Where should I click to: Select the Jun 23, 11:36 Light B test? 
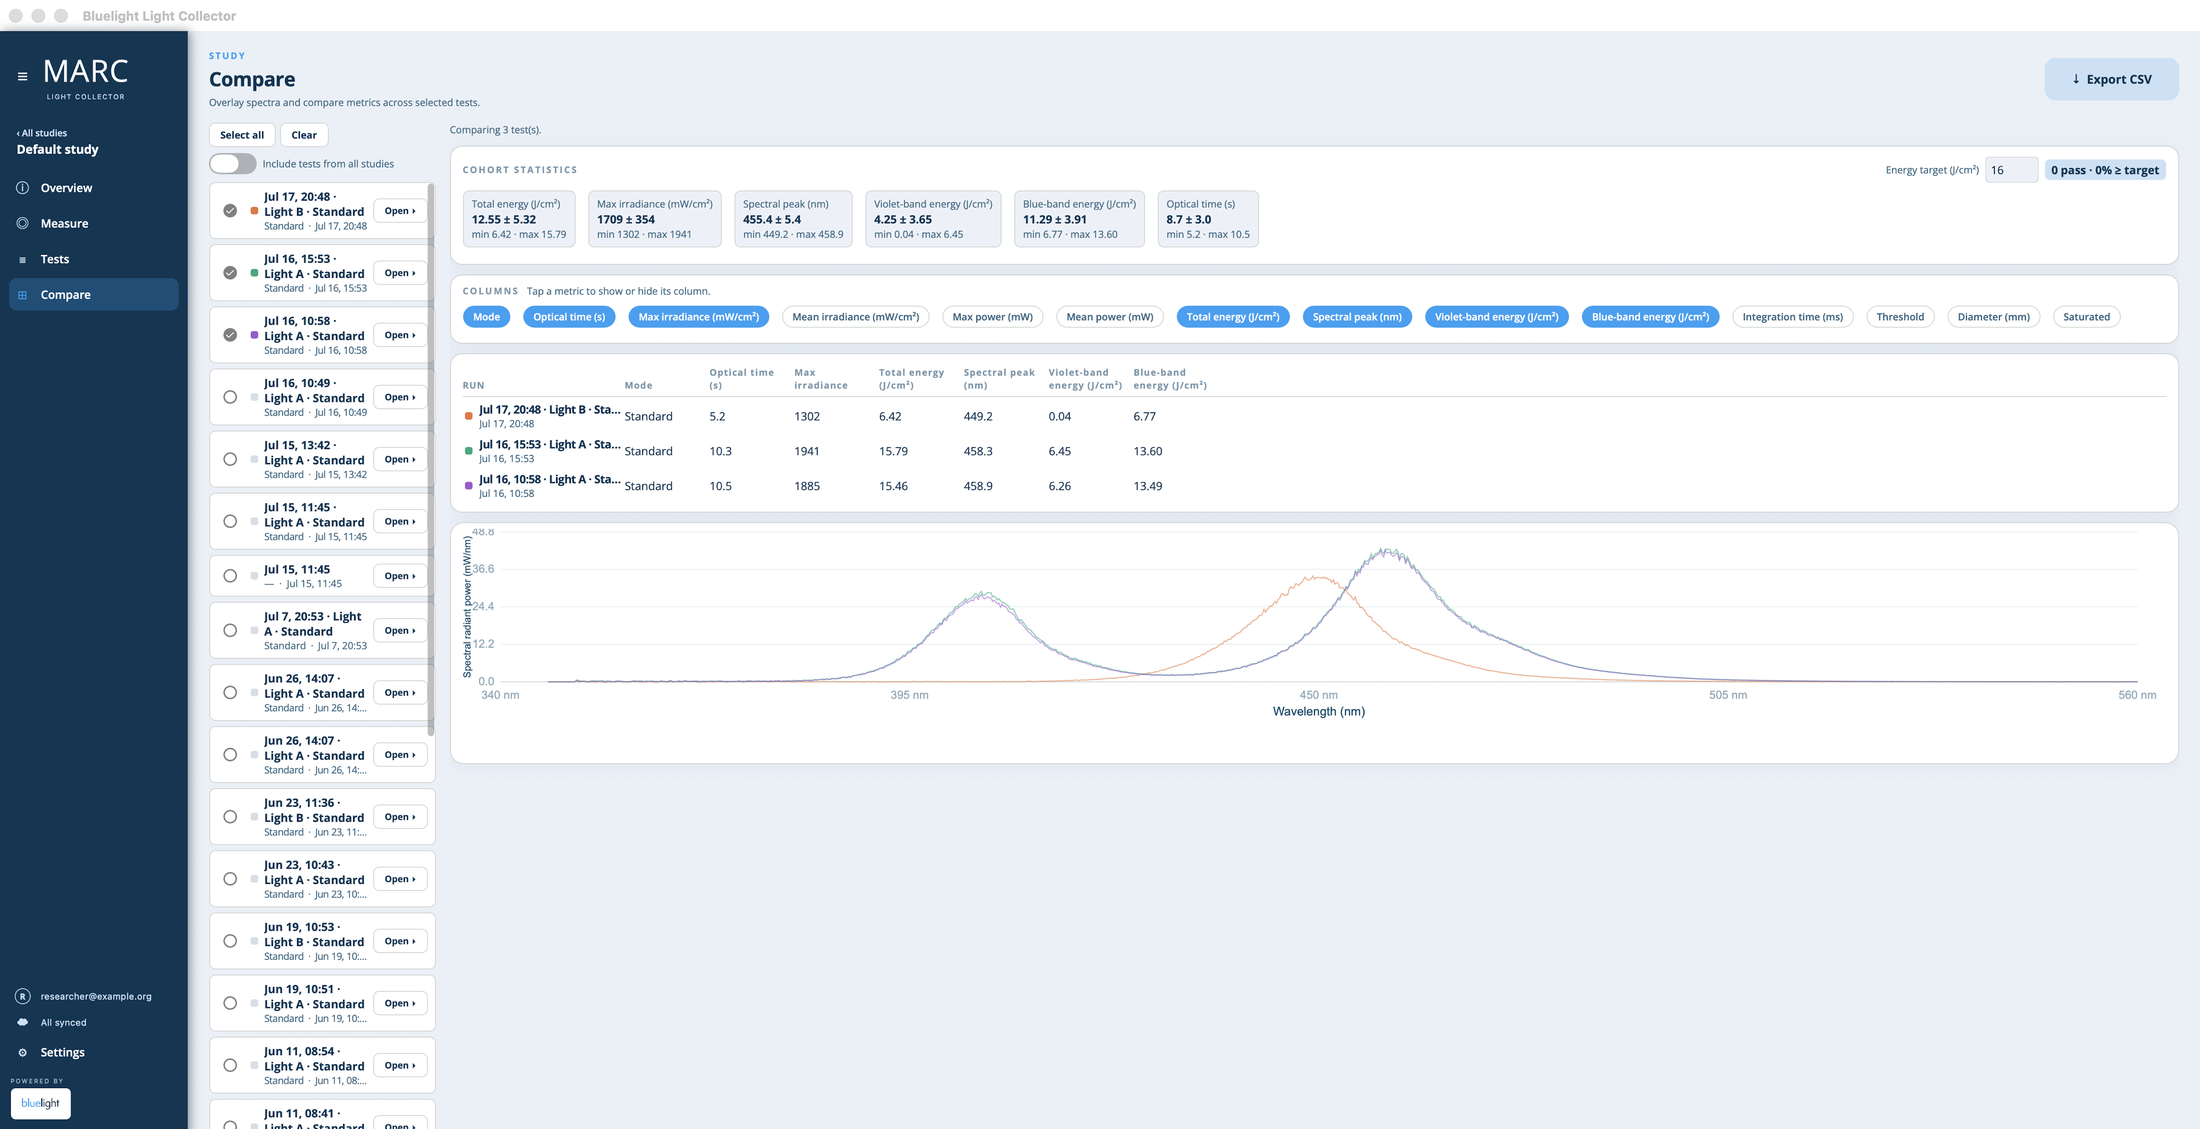point(230,817)
